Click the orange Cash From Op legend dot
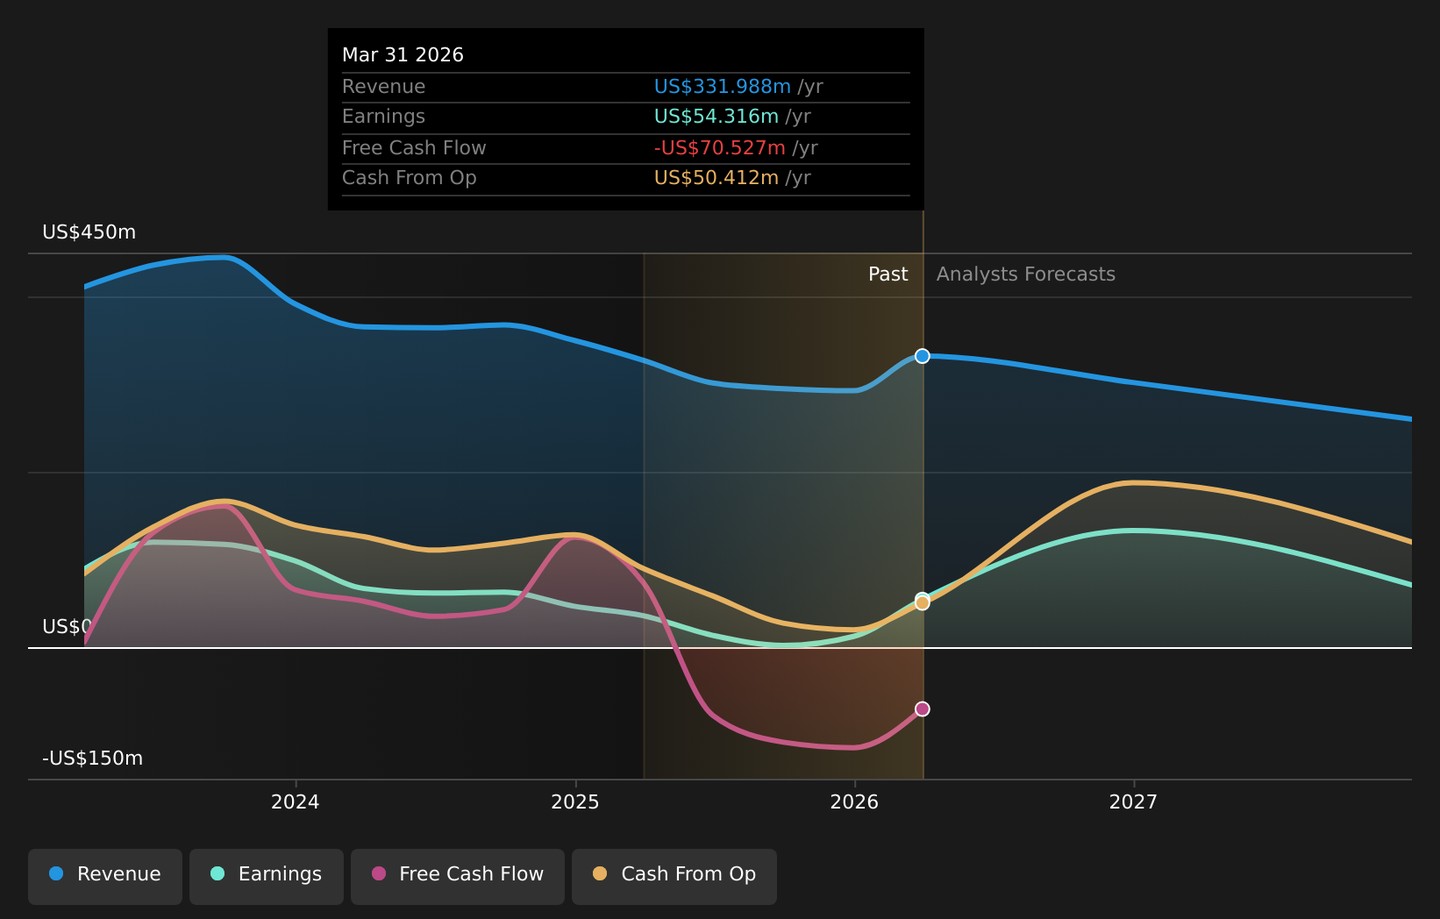Screen dimensions: 1440x919 600,874
